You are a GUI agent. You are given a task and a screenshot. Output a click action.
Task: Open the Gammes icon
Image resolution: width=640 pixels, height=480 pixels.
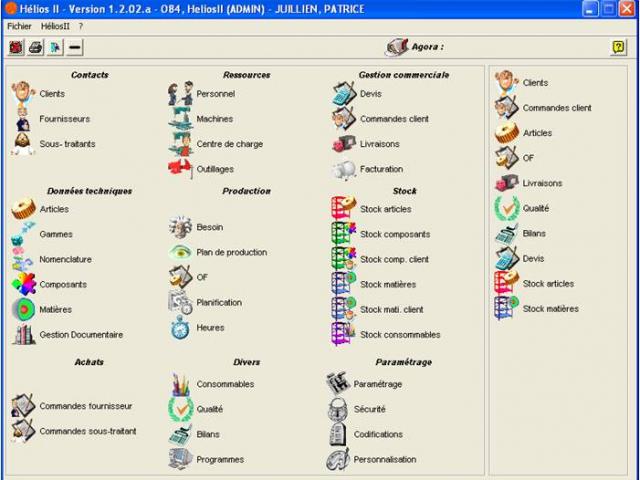point(23,234)
